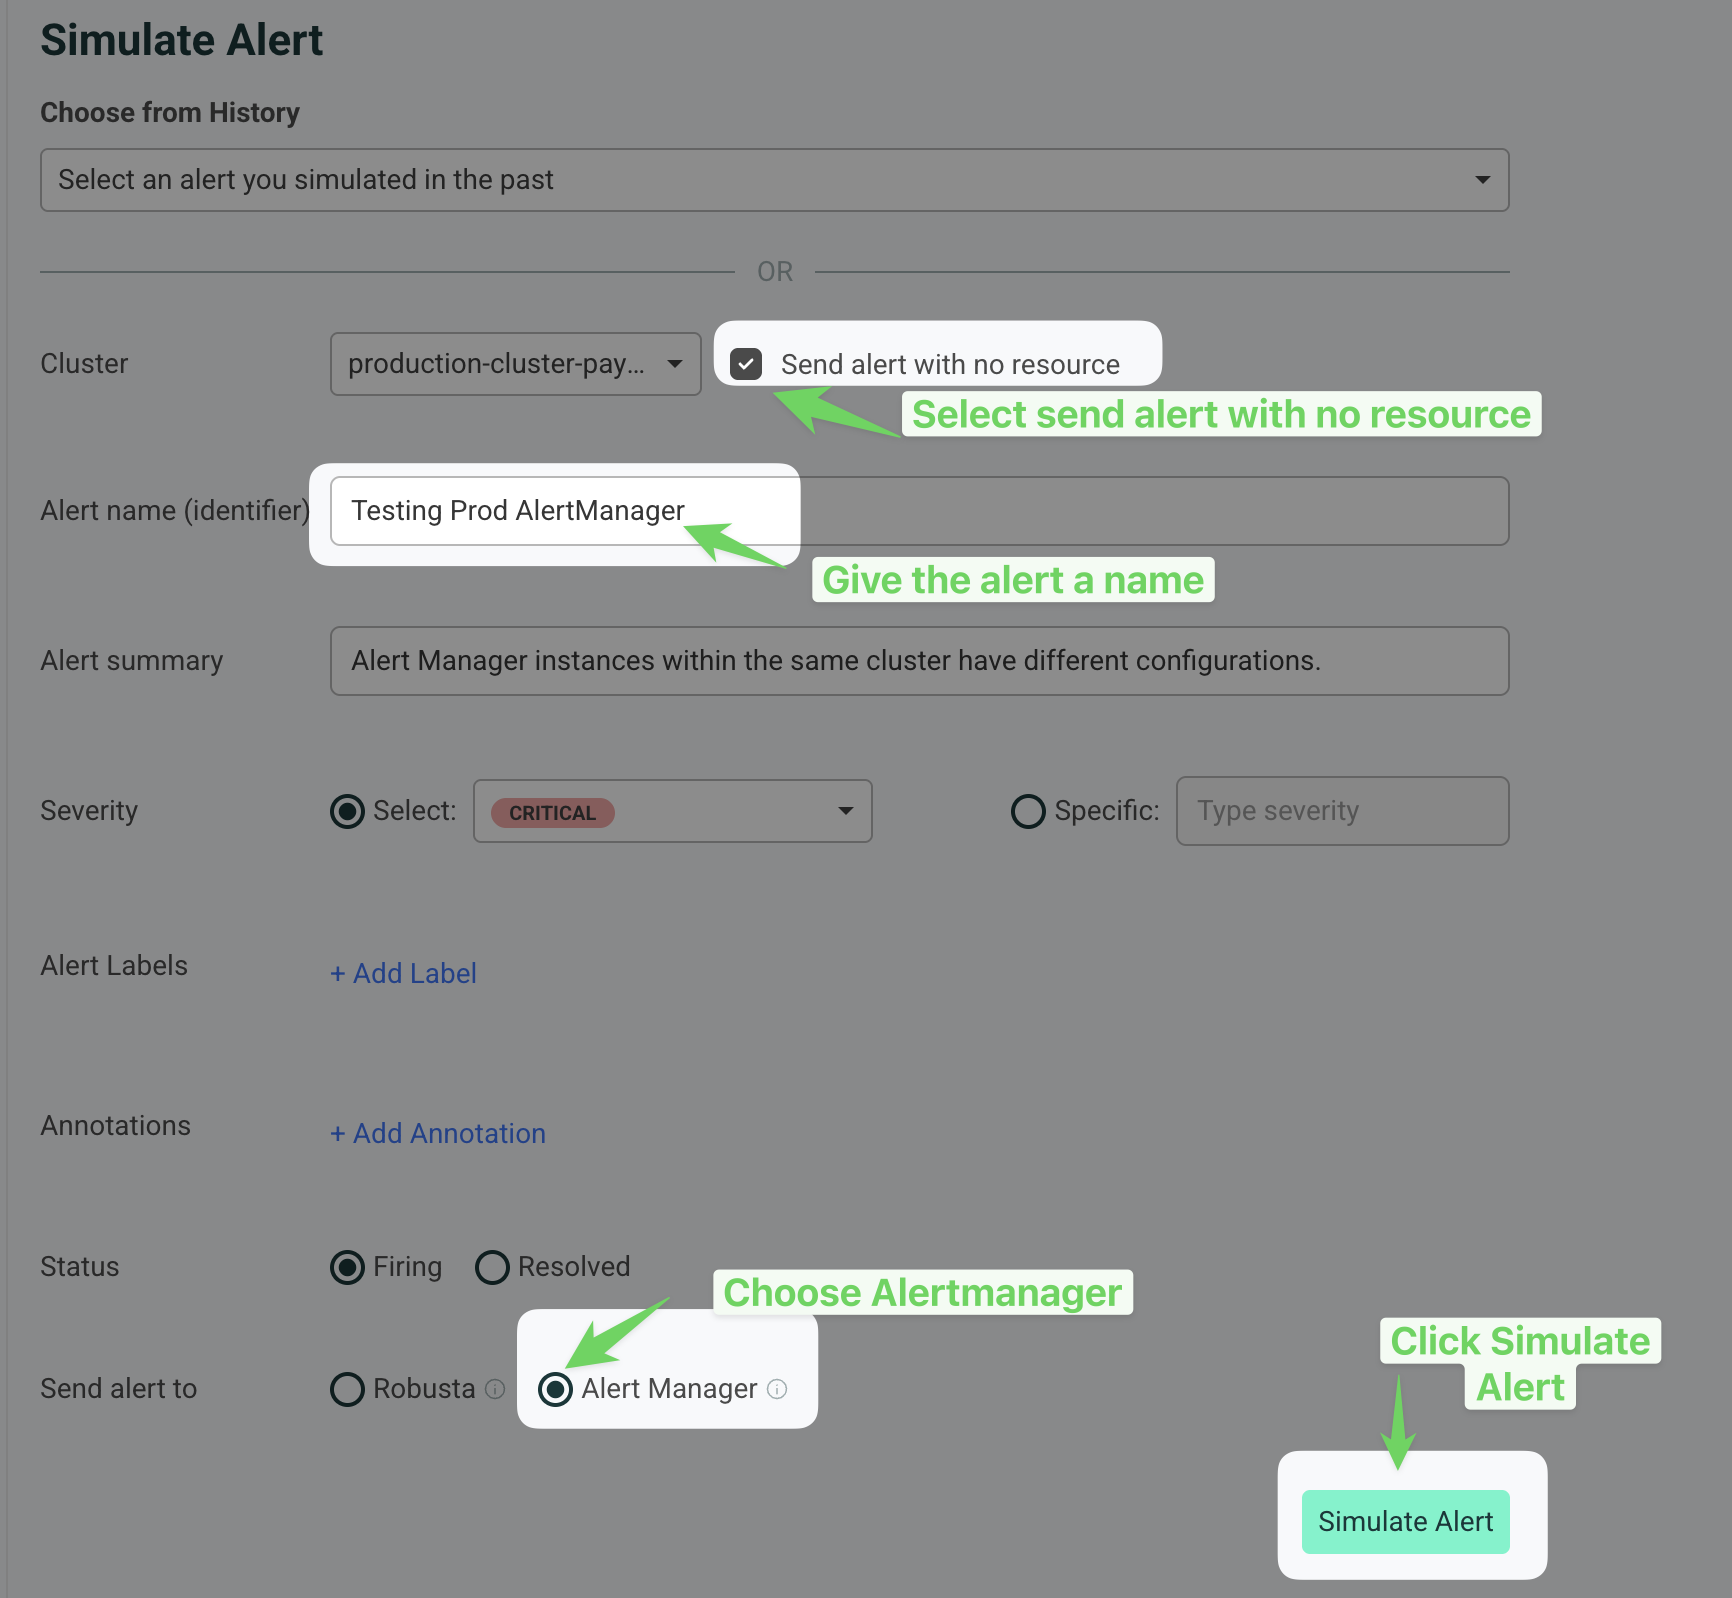The width and height of the screenshot is (1732, 1598).
Task: Open the alert history dropdown
Action: [x=774, y=180]
